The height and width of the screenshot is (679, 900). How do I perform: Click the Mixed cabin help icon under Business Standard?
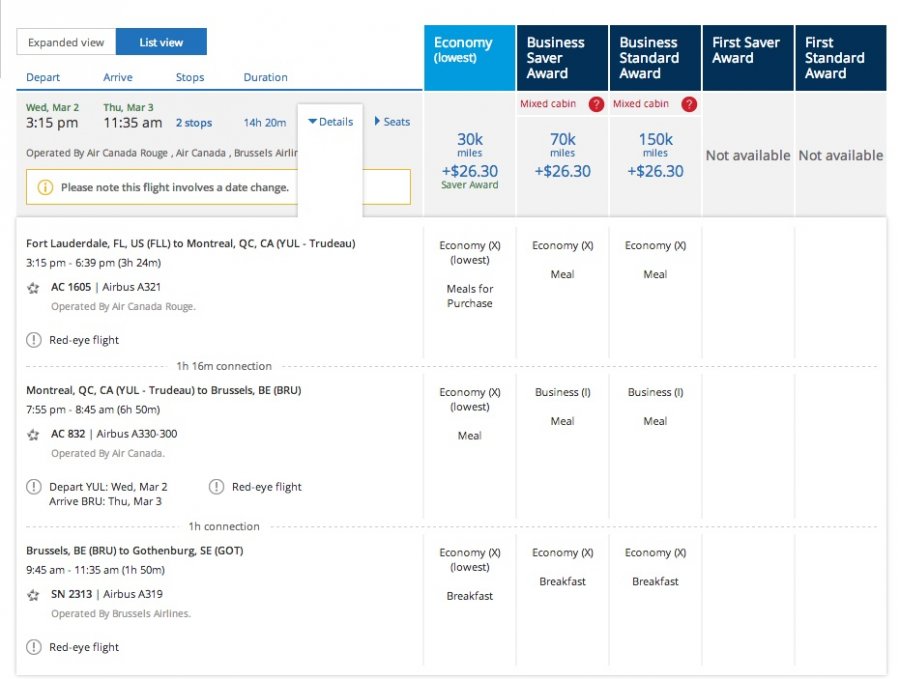tap(688, 104)
